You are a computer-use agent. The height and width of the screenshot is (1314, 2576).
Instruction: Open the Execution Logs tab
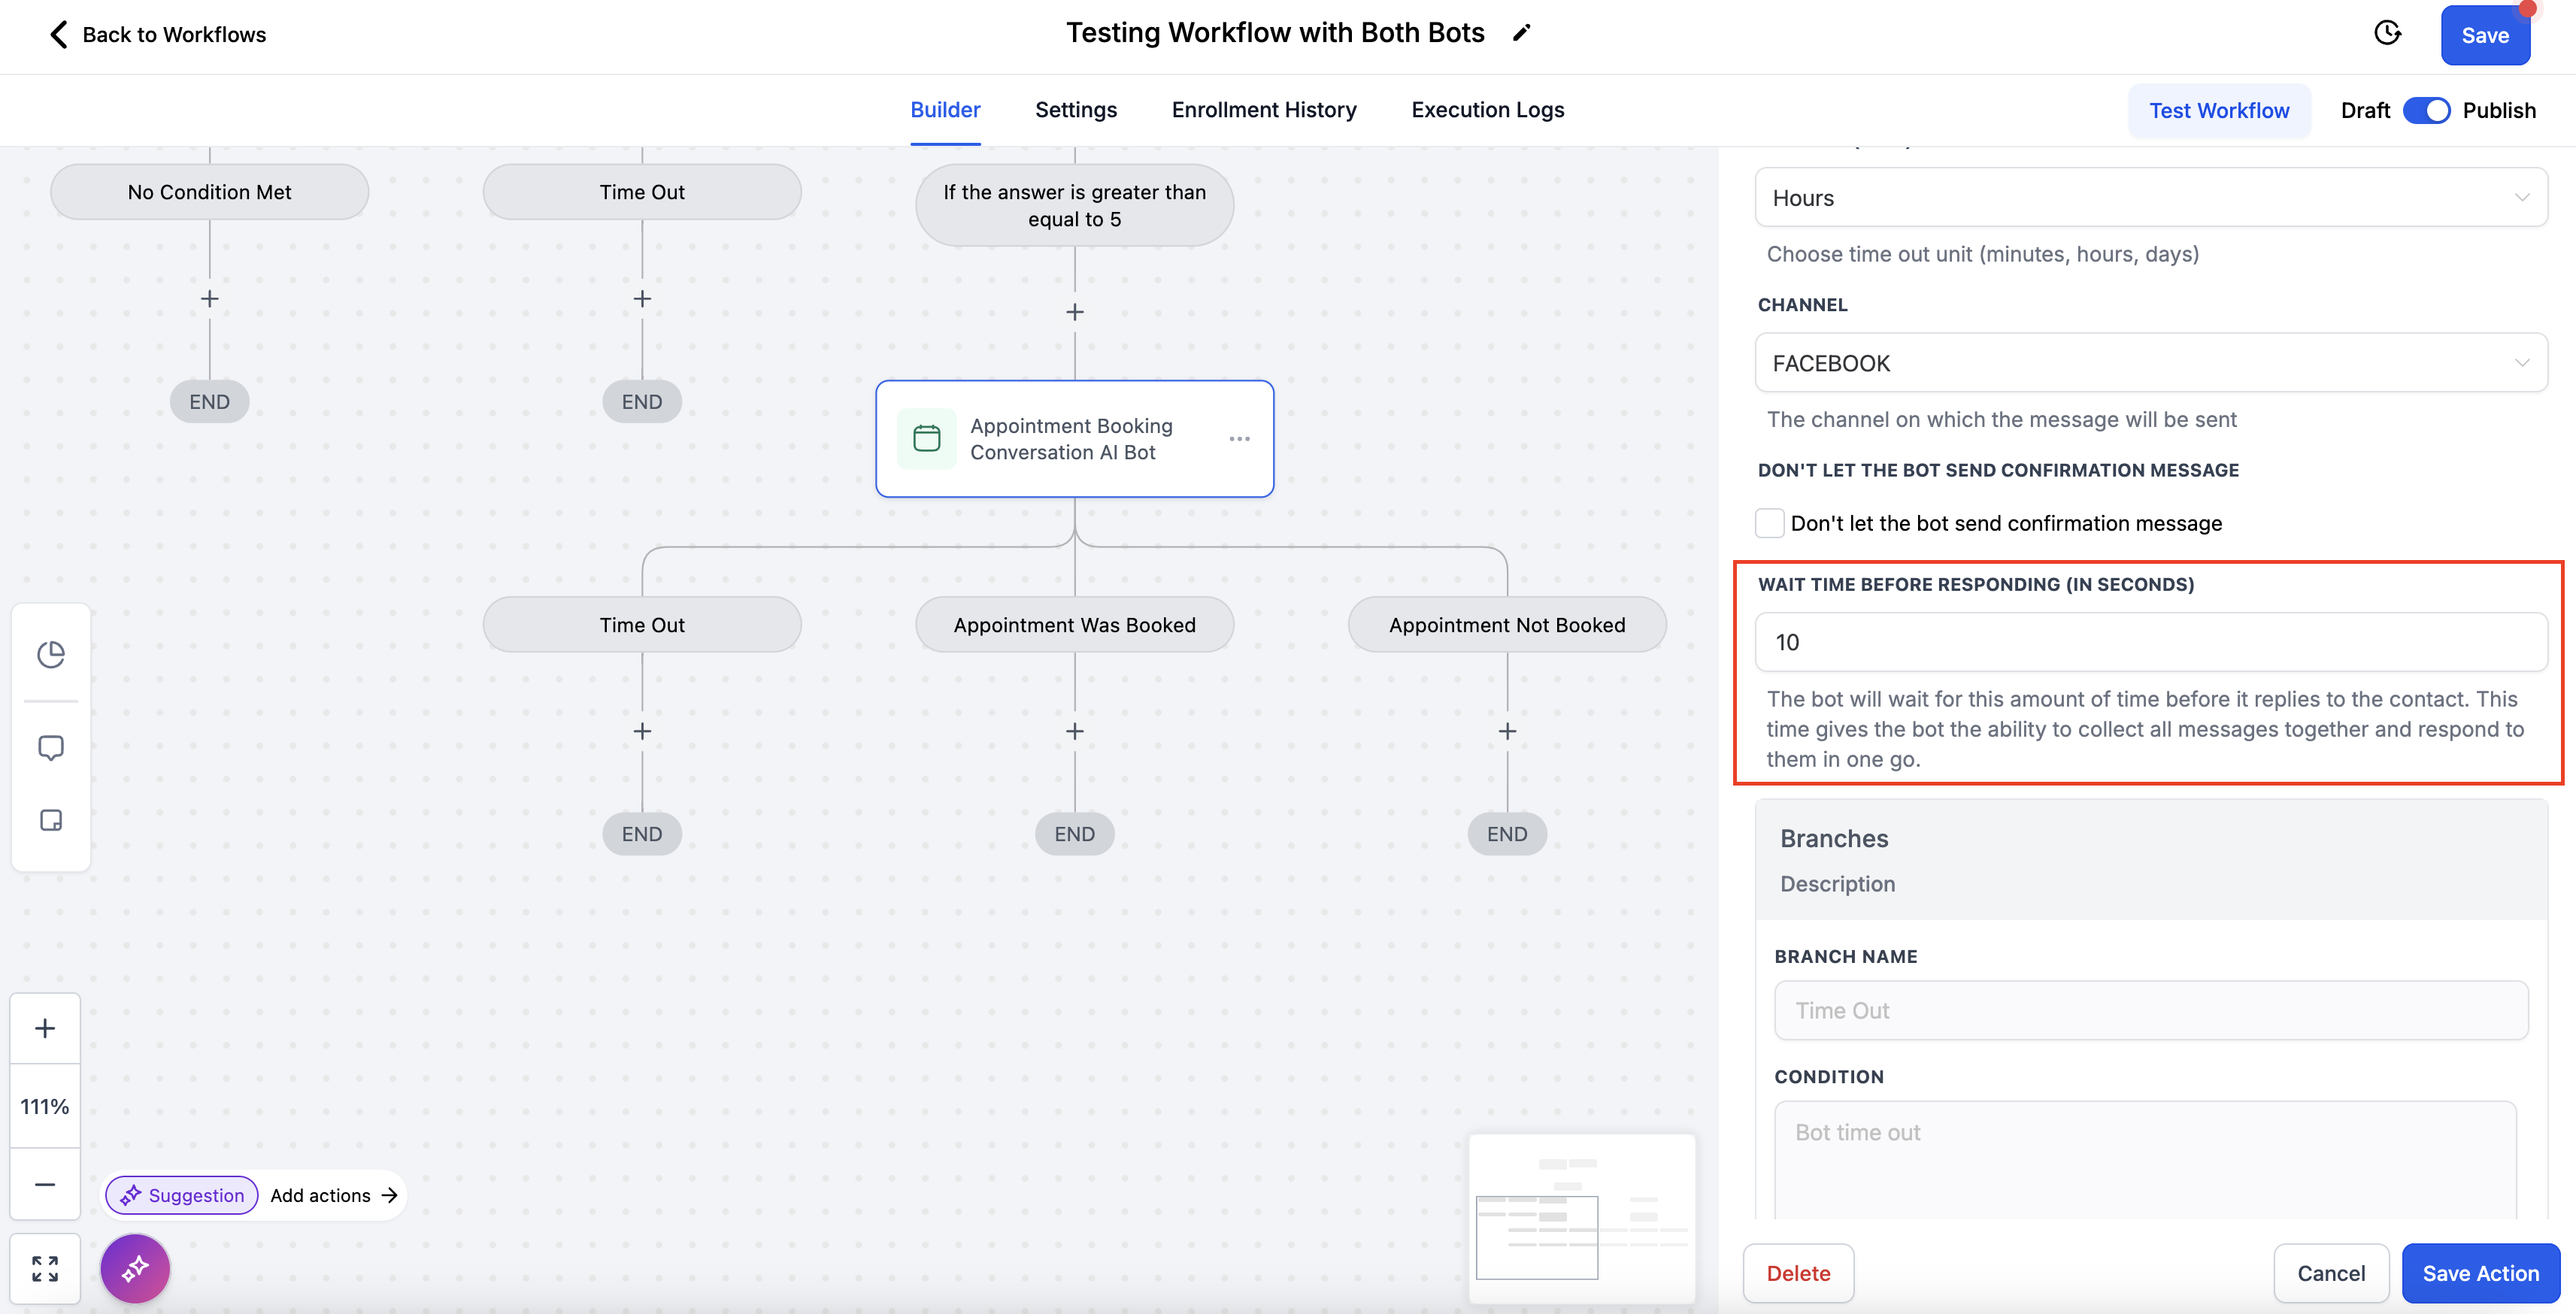click(x=1487, y=110)
